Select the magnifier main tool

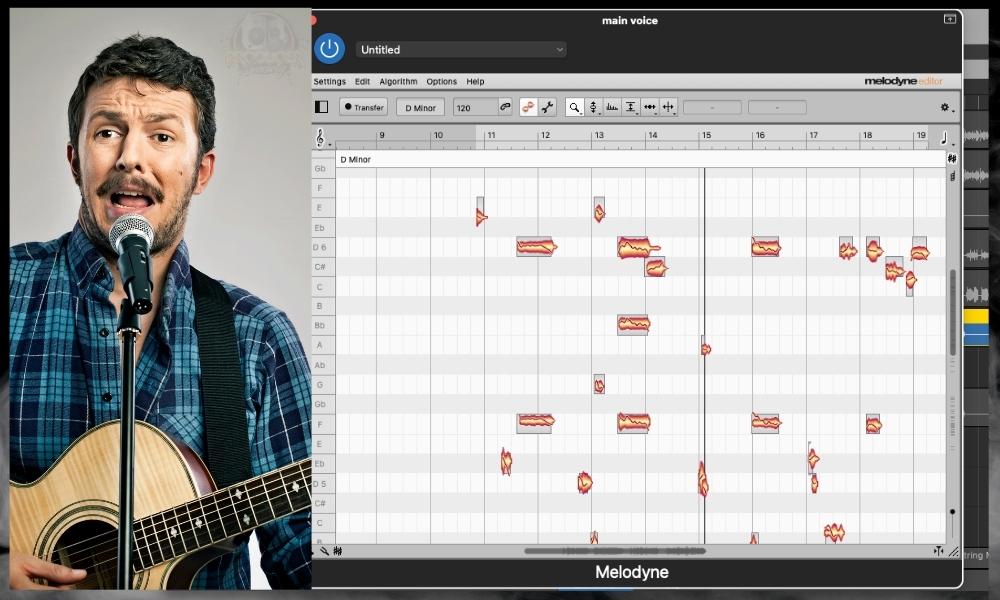[x=575, y=107]
